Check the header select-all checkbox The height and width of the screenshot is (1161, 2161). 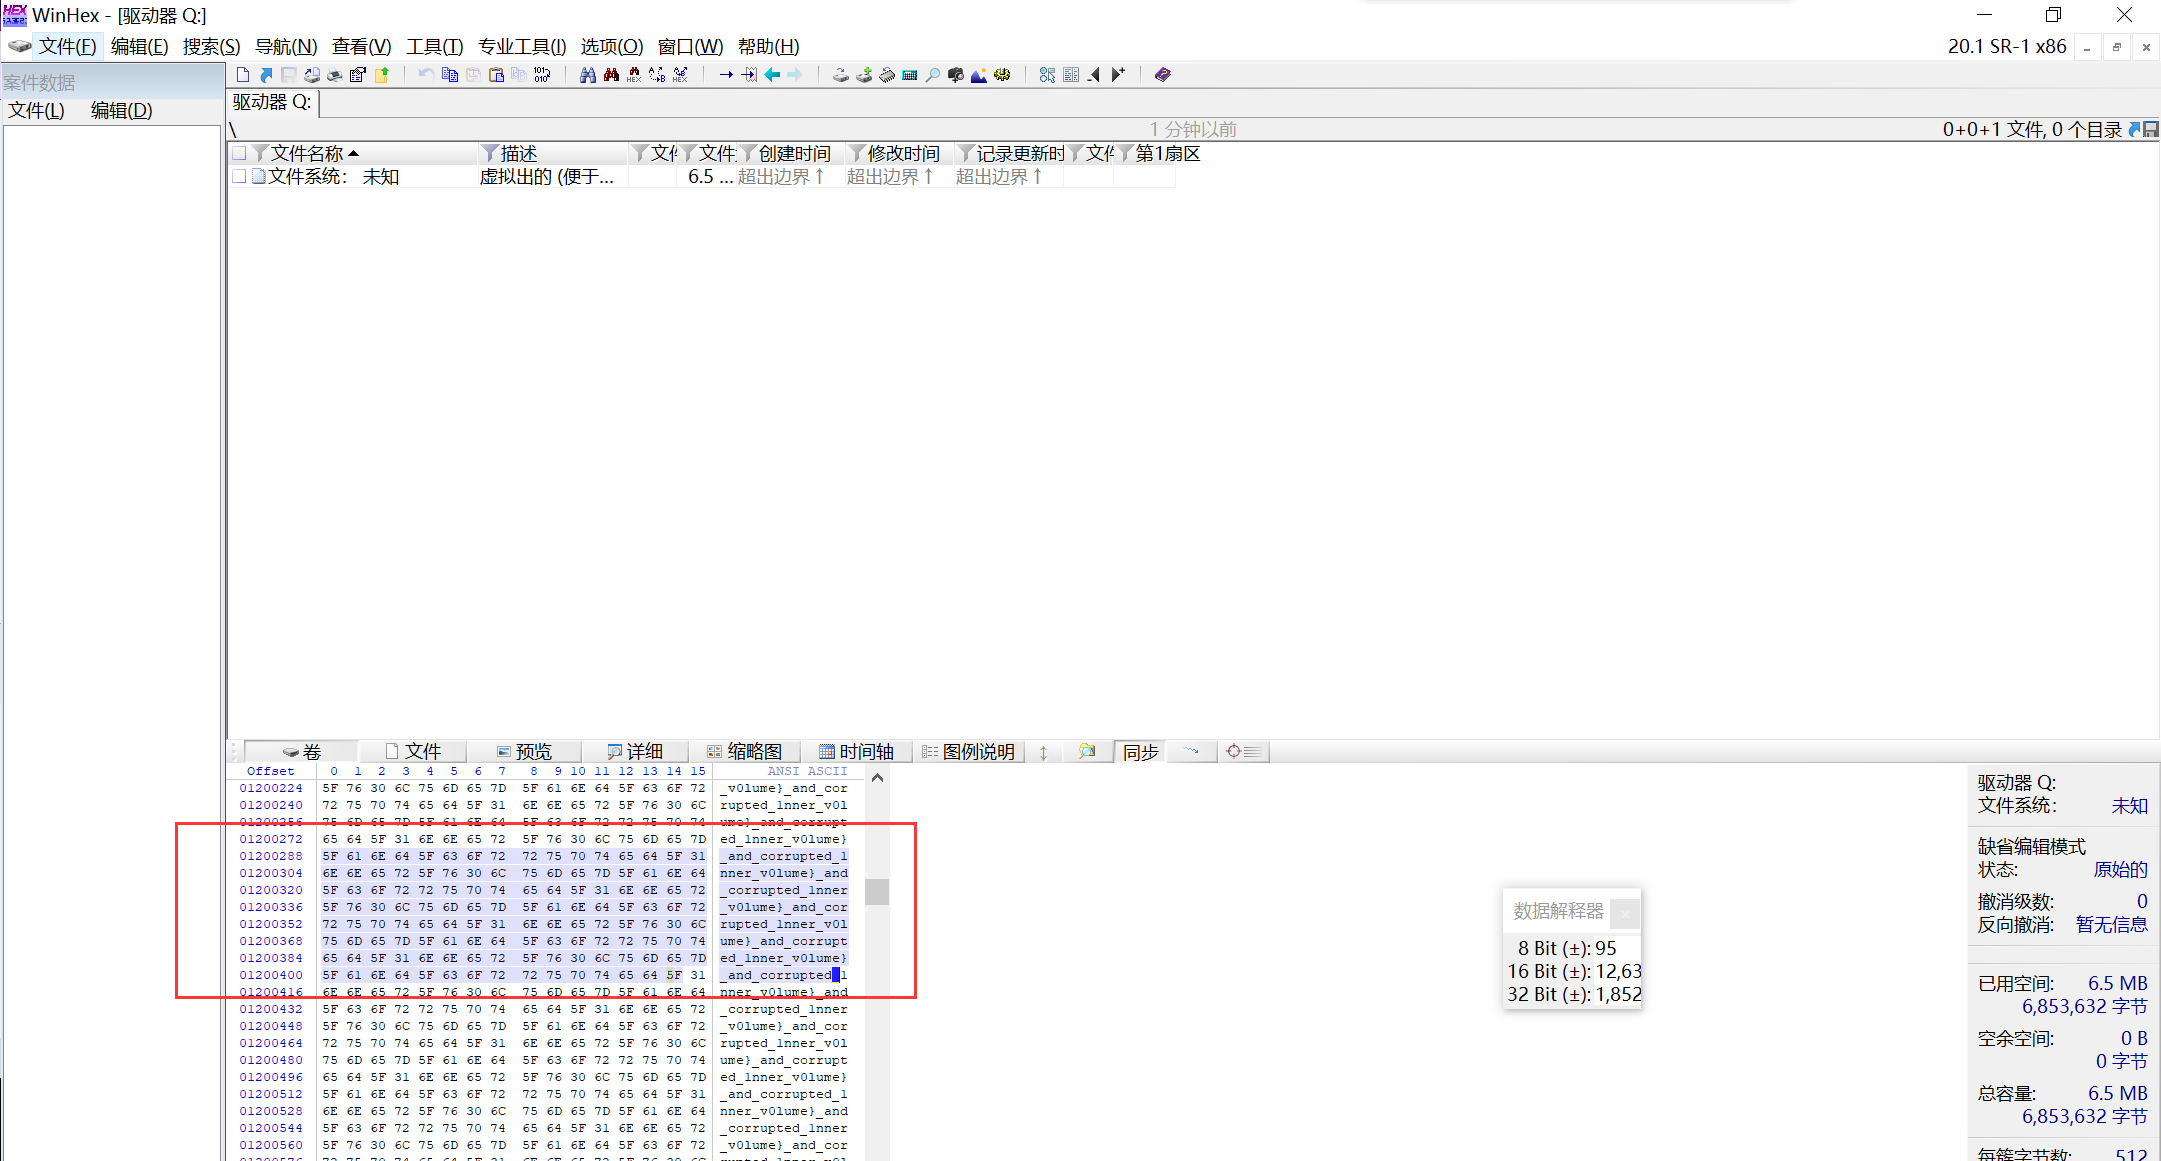(x=239, y=153)
